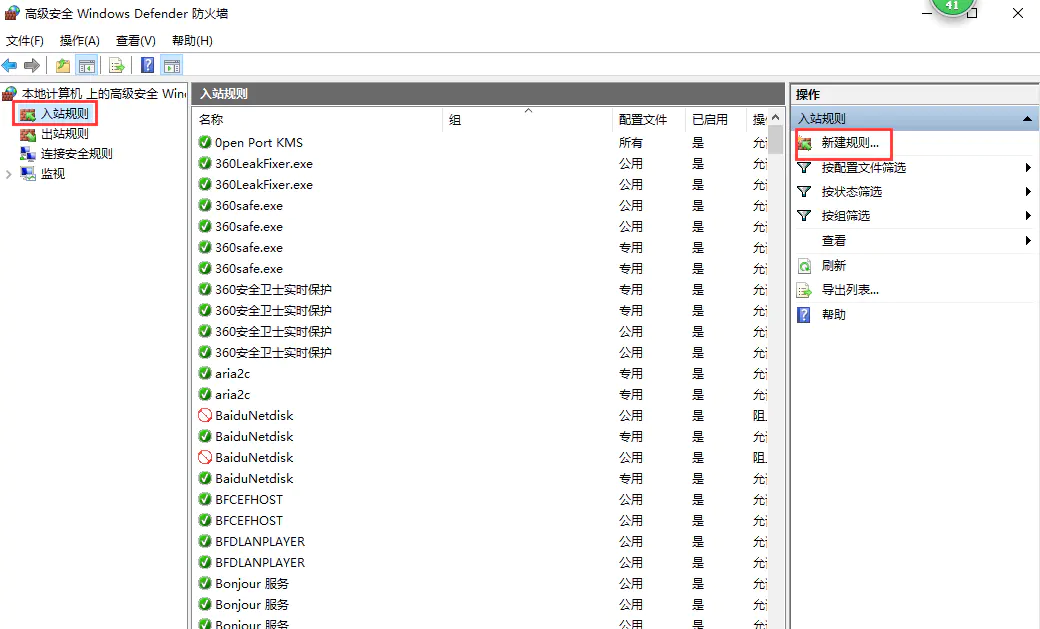Click the Forward arrow in toolbar
The height and width of the screenshot is (629, 1040).
[32, 66]
